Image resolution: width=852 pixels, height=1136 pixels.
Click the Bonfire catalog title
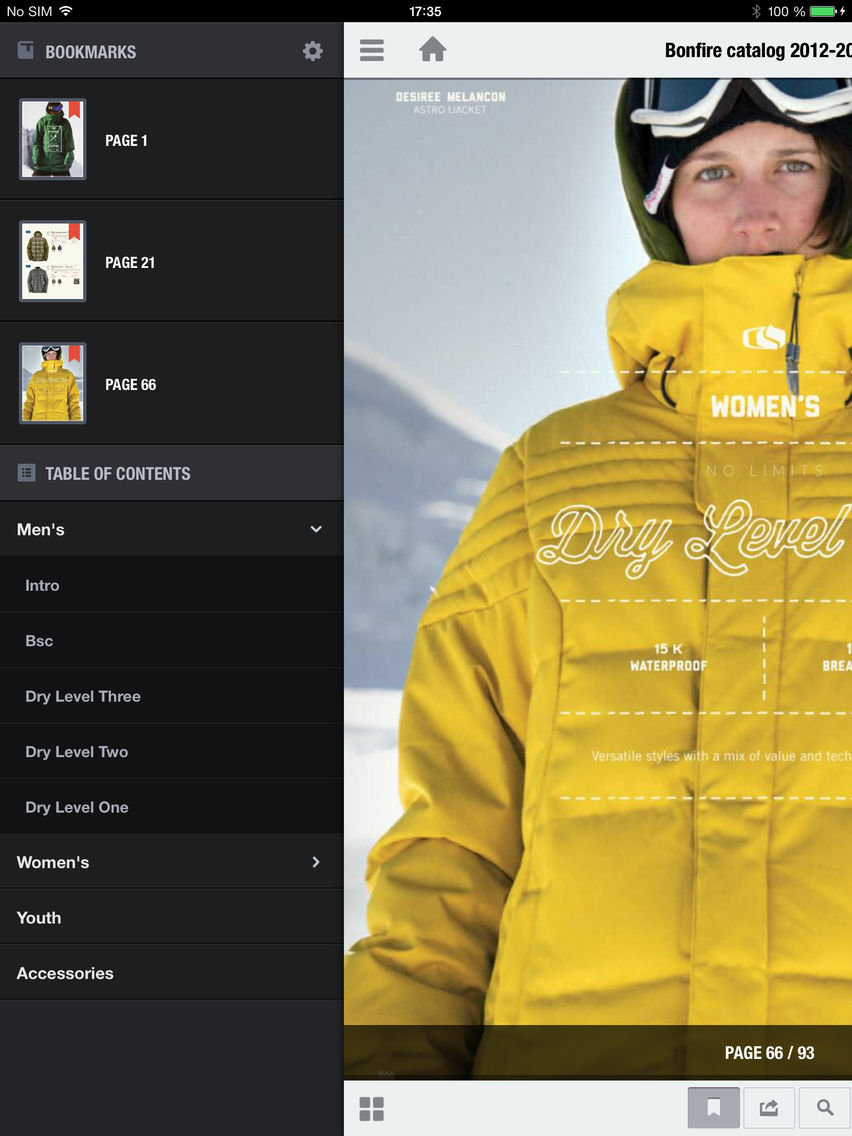coord(758,50)
